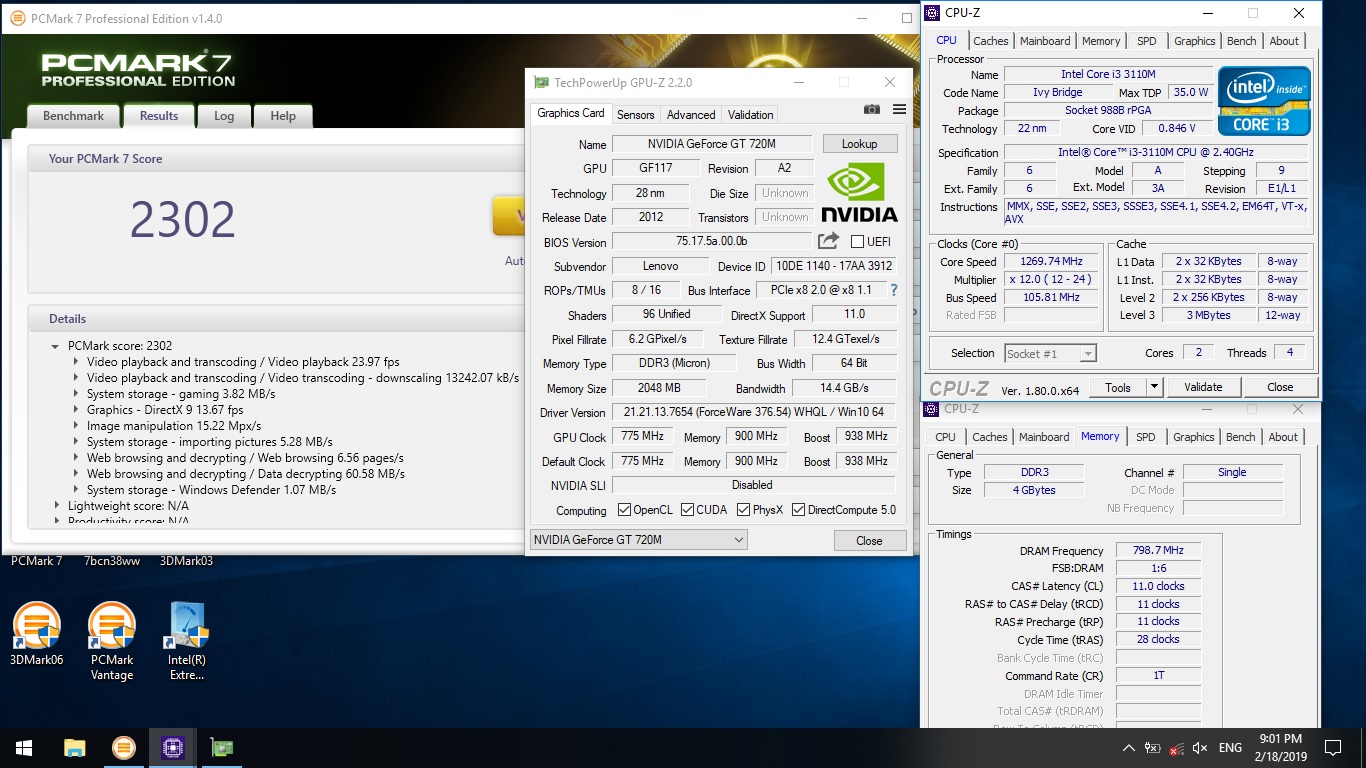
Task: Open the Mainboard tab in the CPU-Z window showing Tools and Validate
Action: (1045, 41)
